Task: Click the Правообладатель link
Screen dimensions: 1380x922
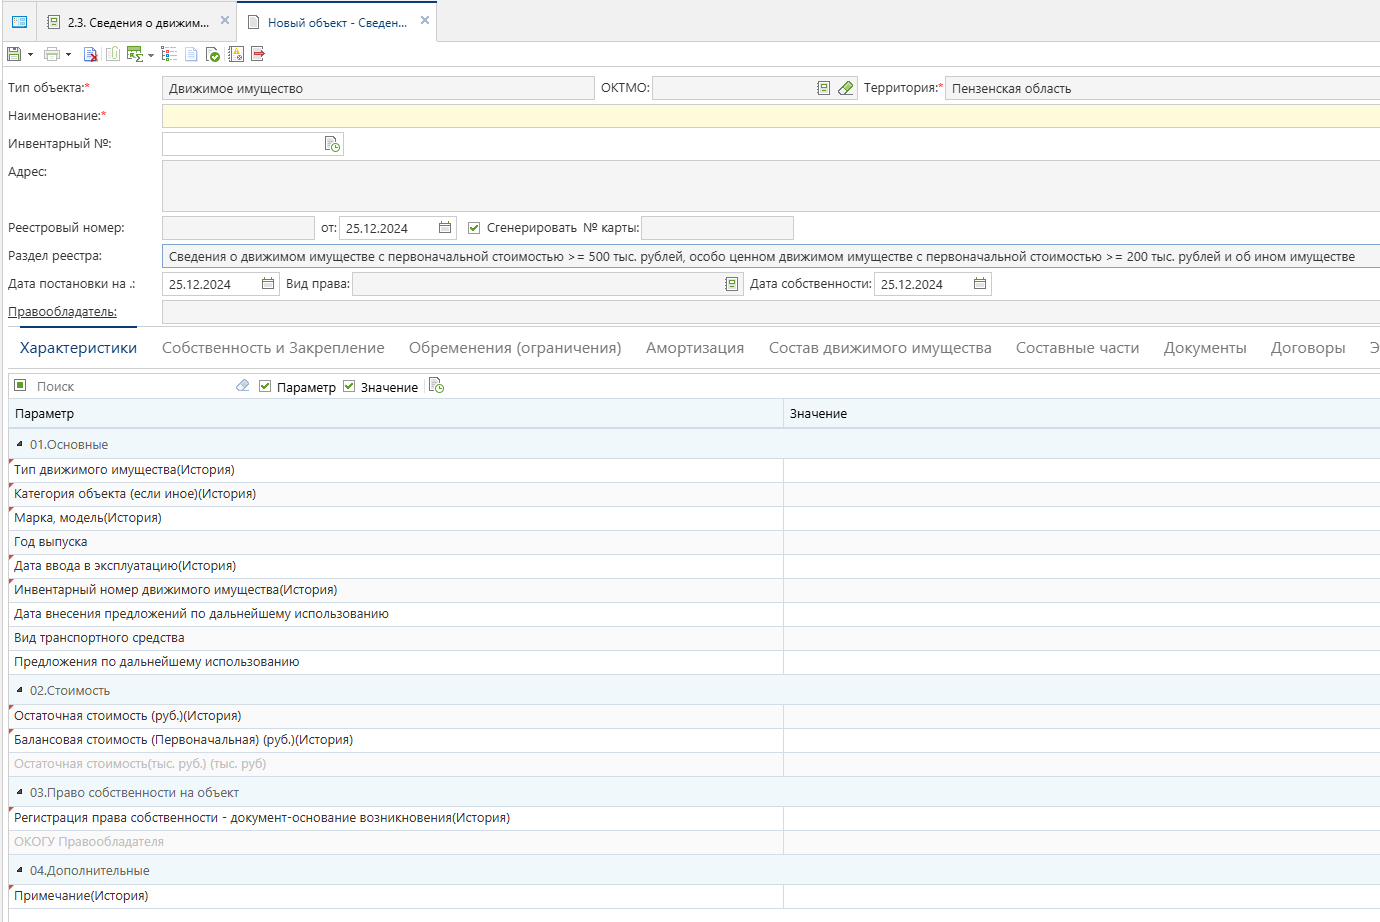Action: click(62, 312)
